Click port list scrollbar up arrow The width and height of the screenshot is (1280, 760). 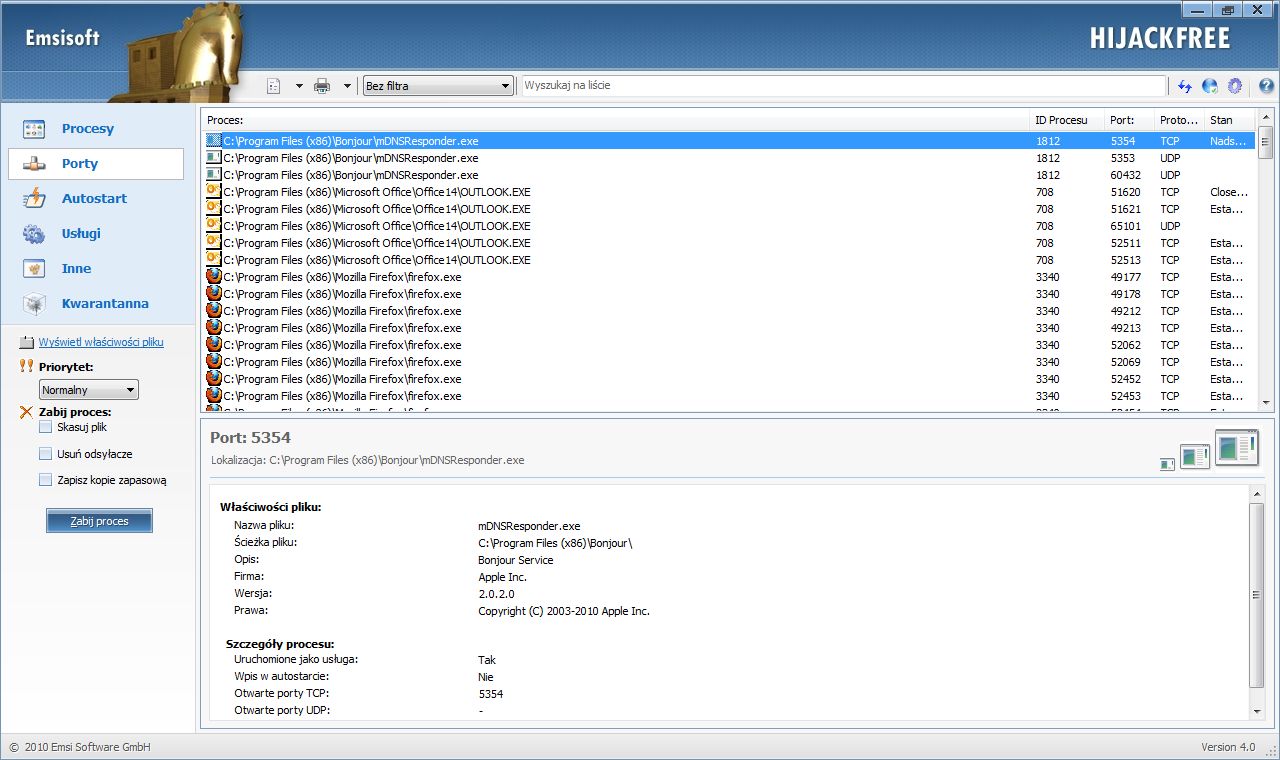pyautogui.click(x=1266, y=117)
